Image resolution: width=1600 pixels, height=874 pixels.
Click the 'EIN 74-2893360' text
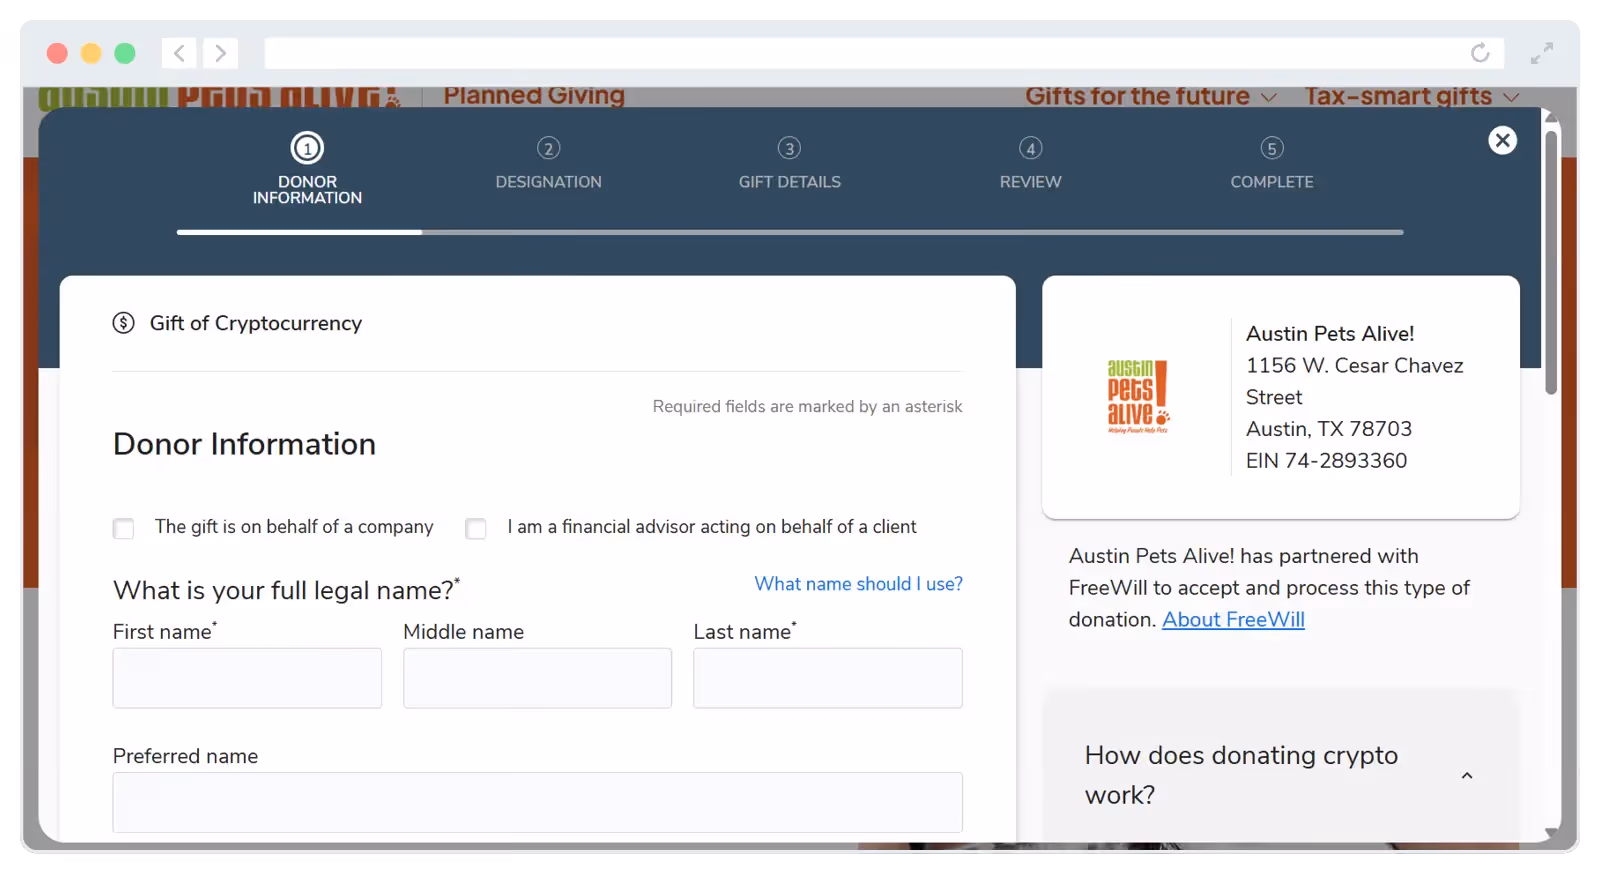1326,461
